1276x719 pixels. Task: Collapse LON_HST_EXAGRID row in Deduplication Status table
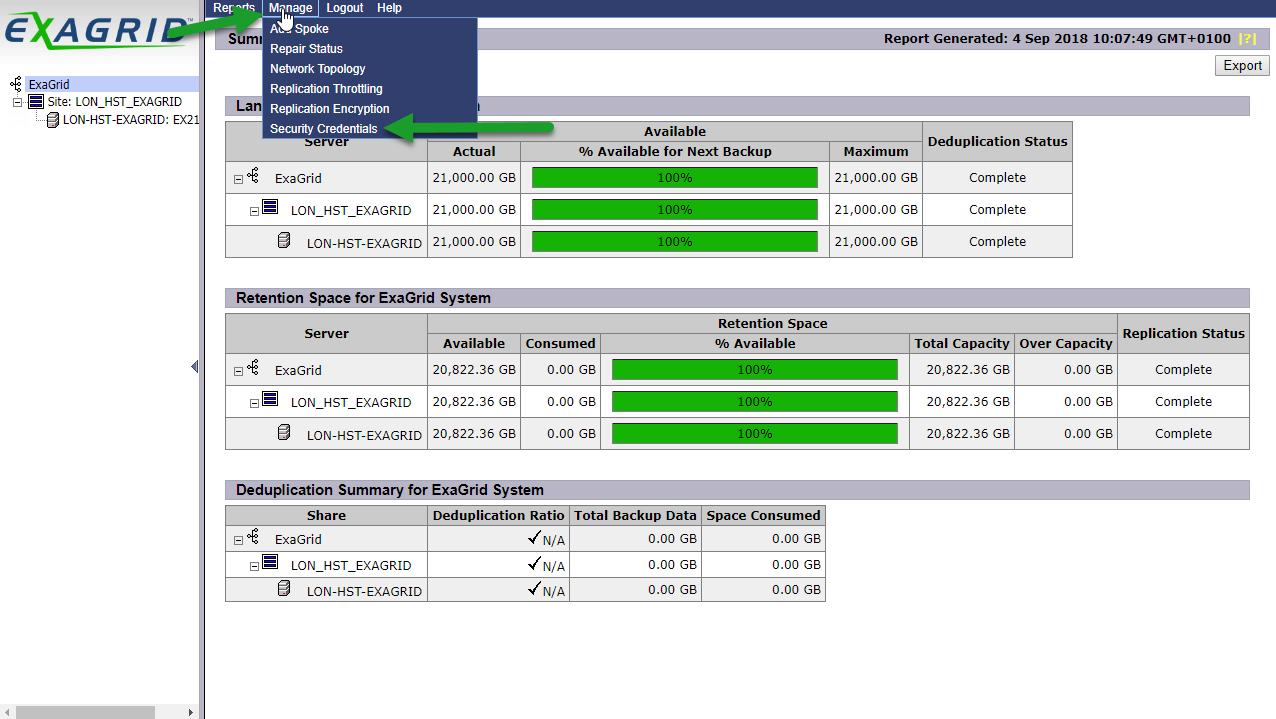(254, 211)
